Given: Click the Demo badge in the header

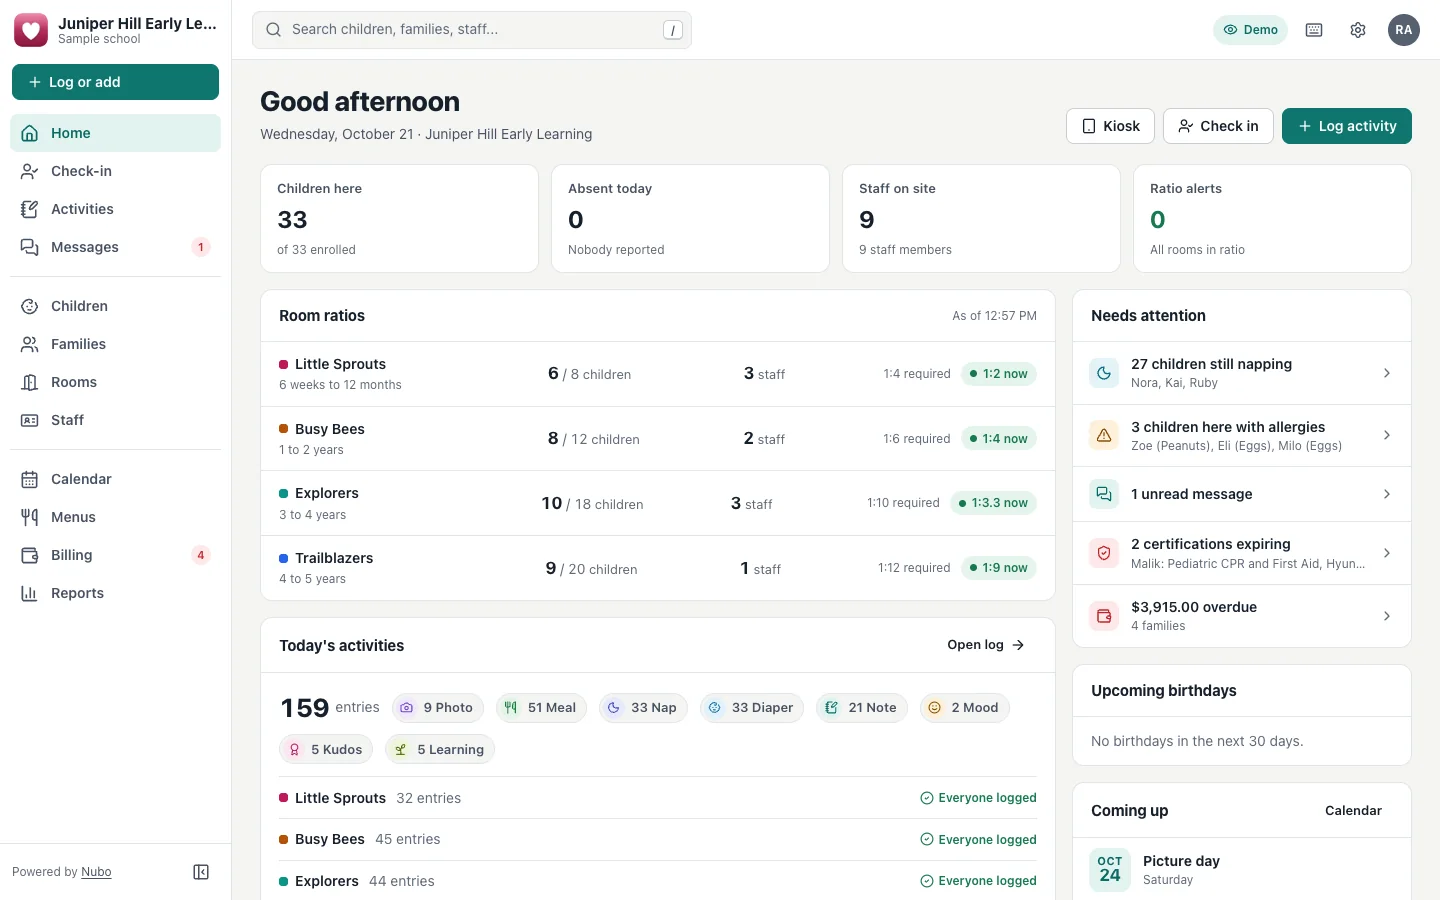Looking at the screenshot, I should click(1250, 30).
